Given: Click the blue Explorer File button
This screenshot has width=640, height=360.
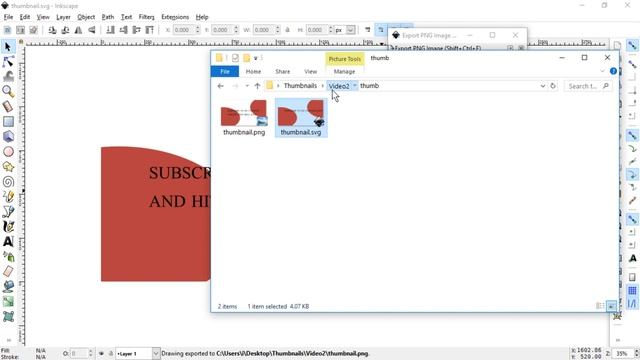Looking at the screenshot, I should pos(225,71).
